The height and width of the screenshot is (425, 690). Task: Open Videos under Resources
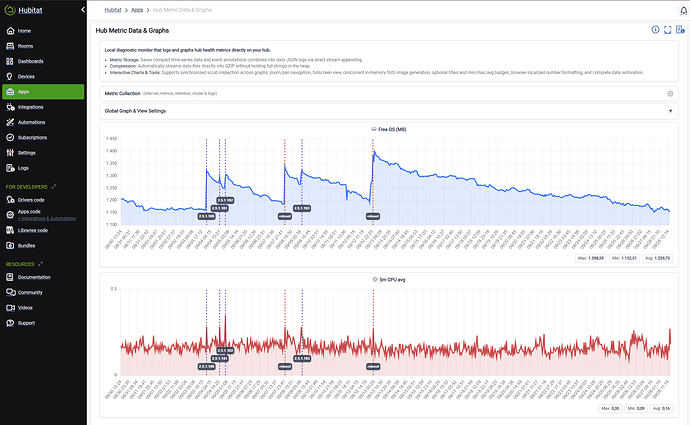[x=25, y=308]
